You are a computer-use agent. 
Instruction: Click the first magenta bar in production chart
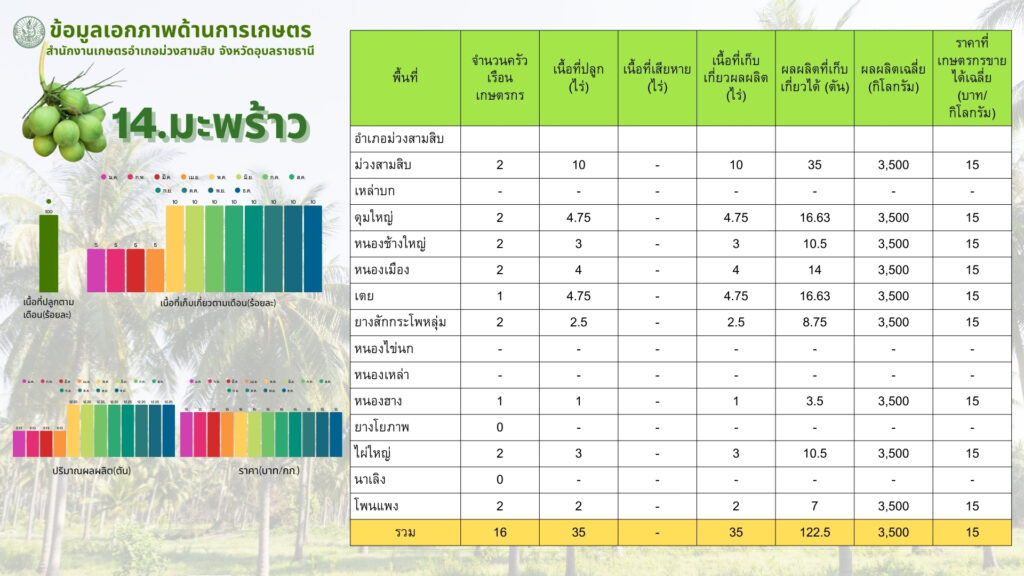[19, 442]
